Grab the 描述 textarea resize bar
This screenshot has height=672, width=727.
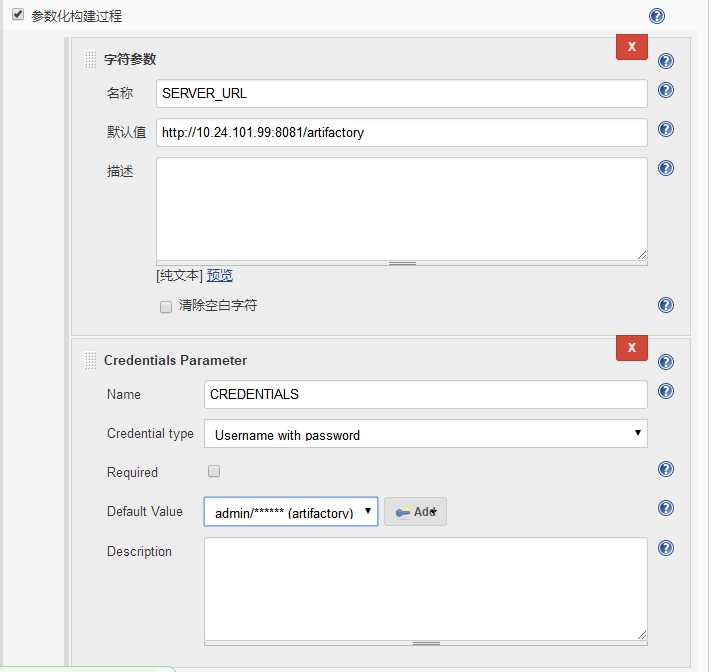pyautogui.click(x=402, y=263)
